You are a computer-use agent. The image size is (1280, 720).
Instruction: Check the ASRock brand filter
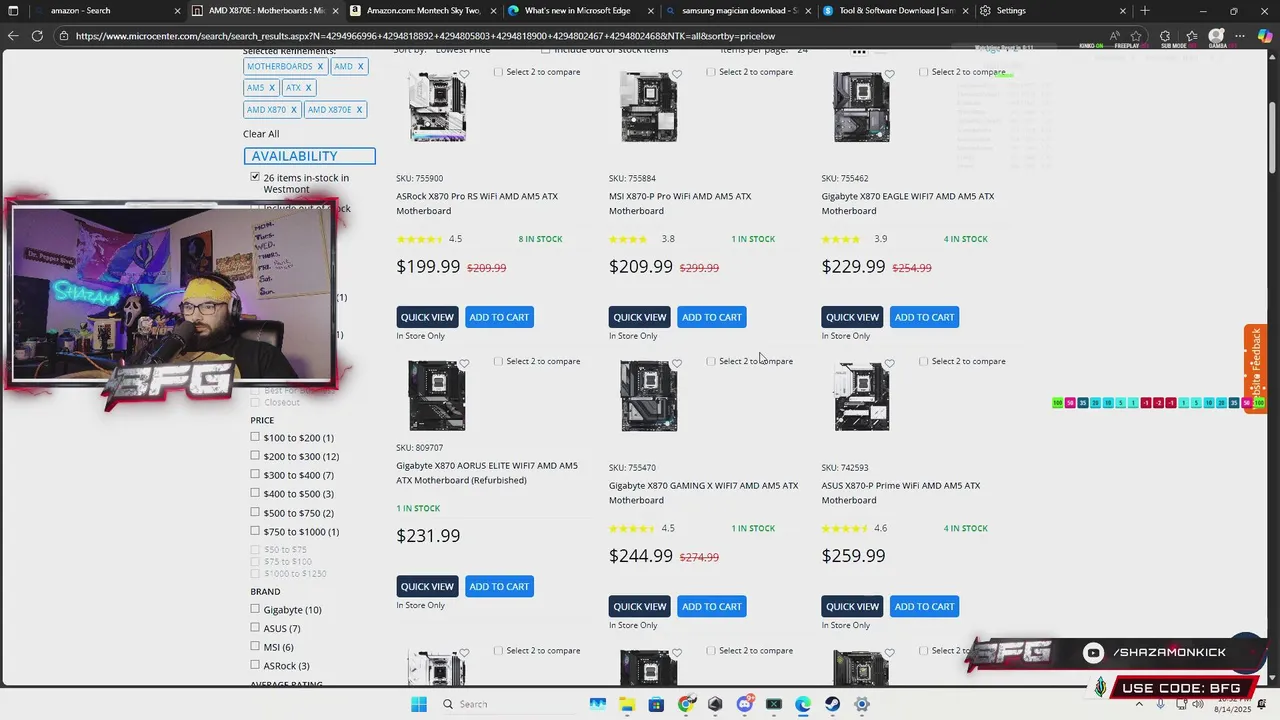[255, 665]
